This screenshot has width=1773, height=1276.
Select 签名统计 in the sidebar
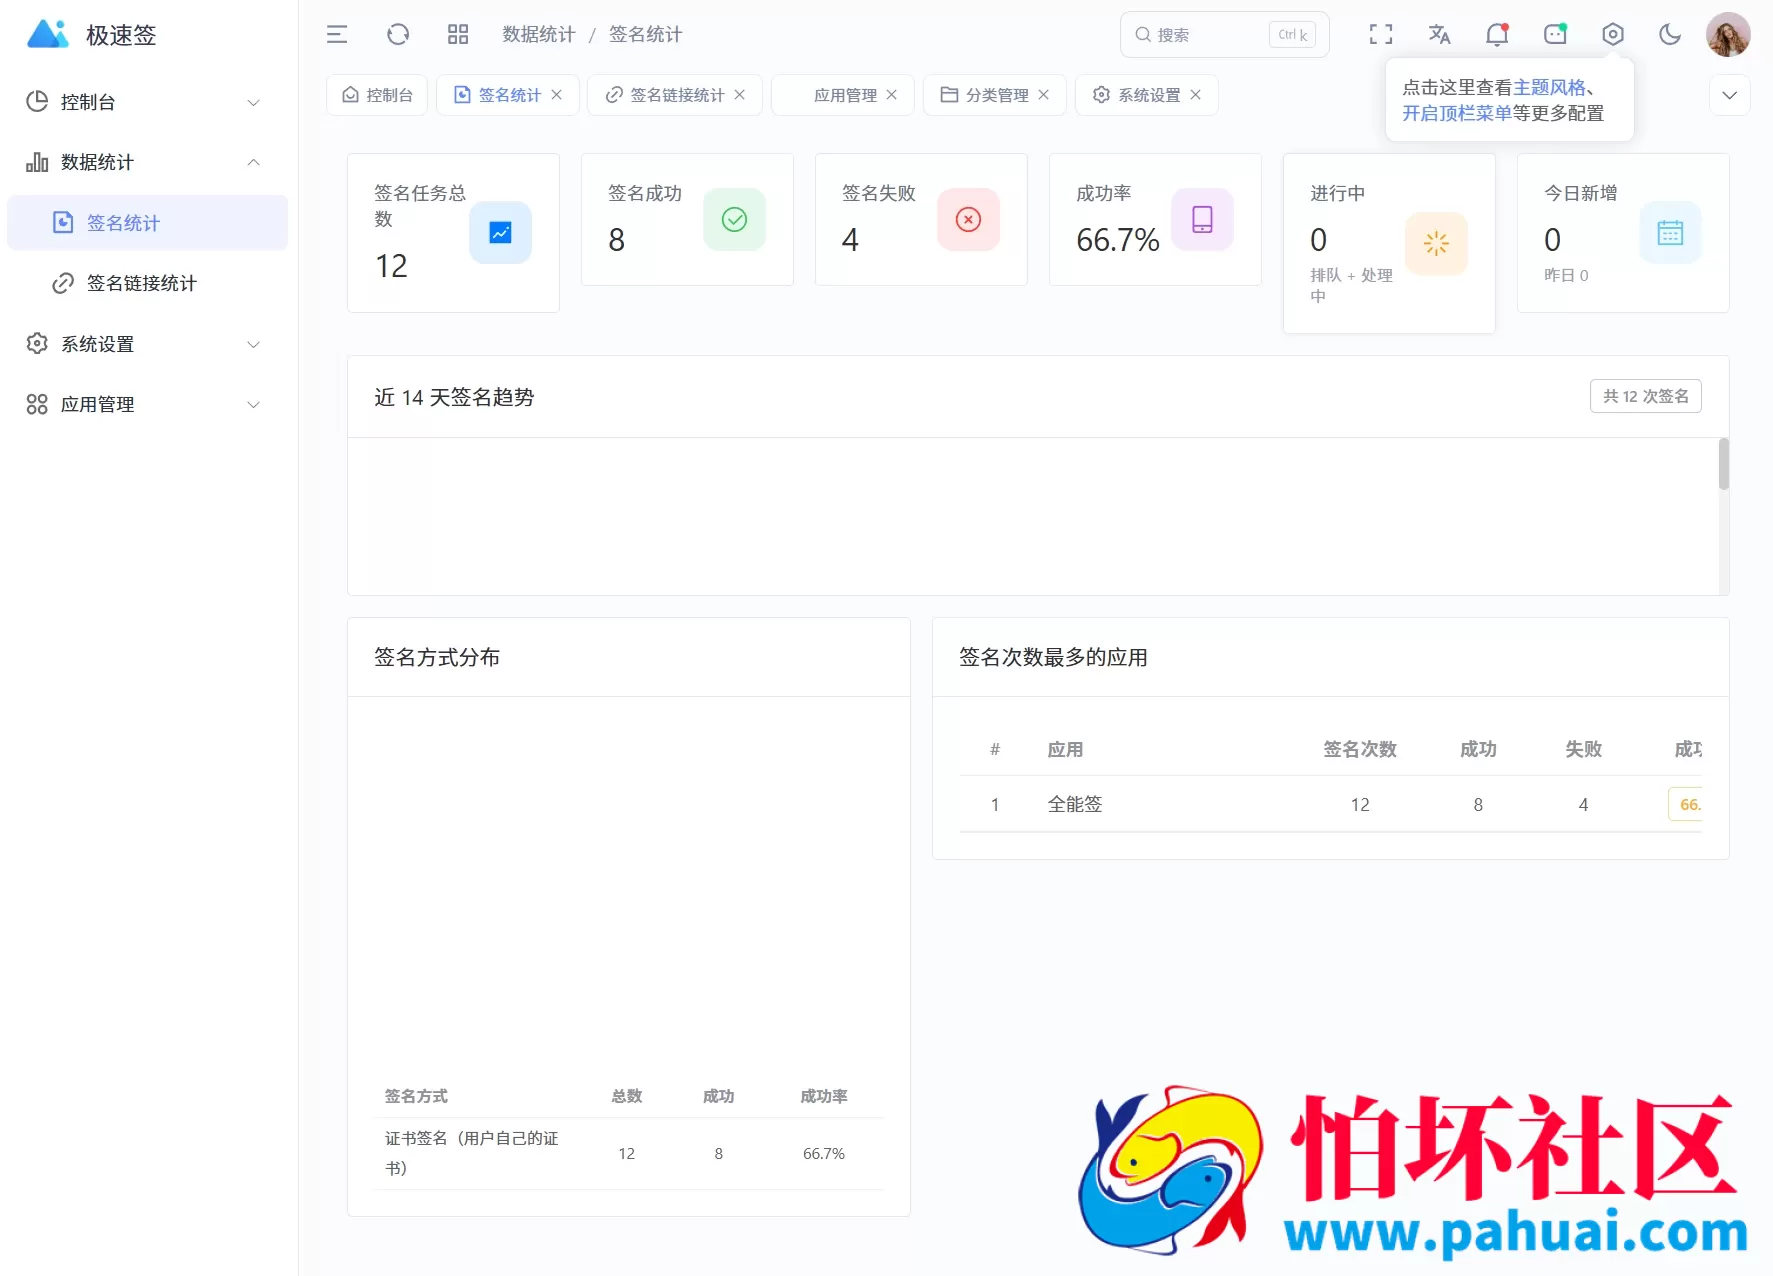[147, 223]
